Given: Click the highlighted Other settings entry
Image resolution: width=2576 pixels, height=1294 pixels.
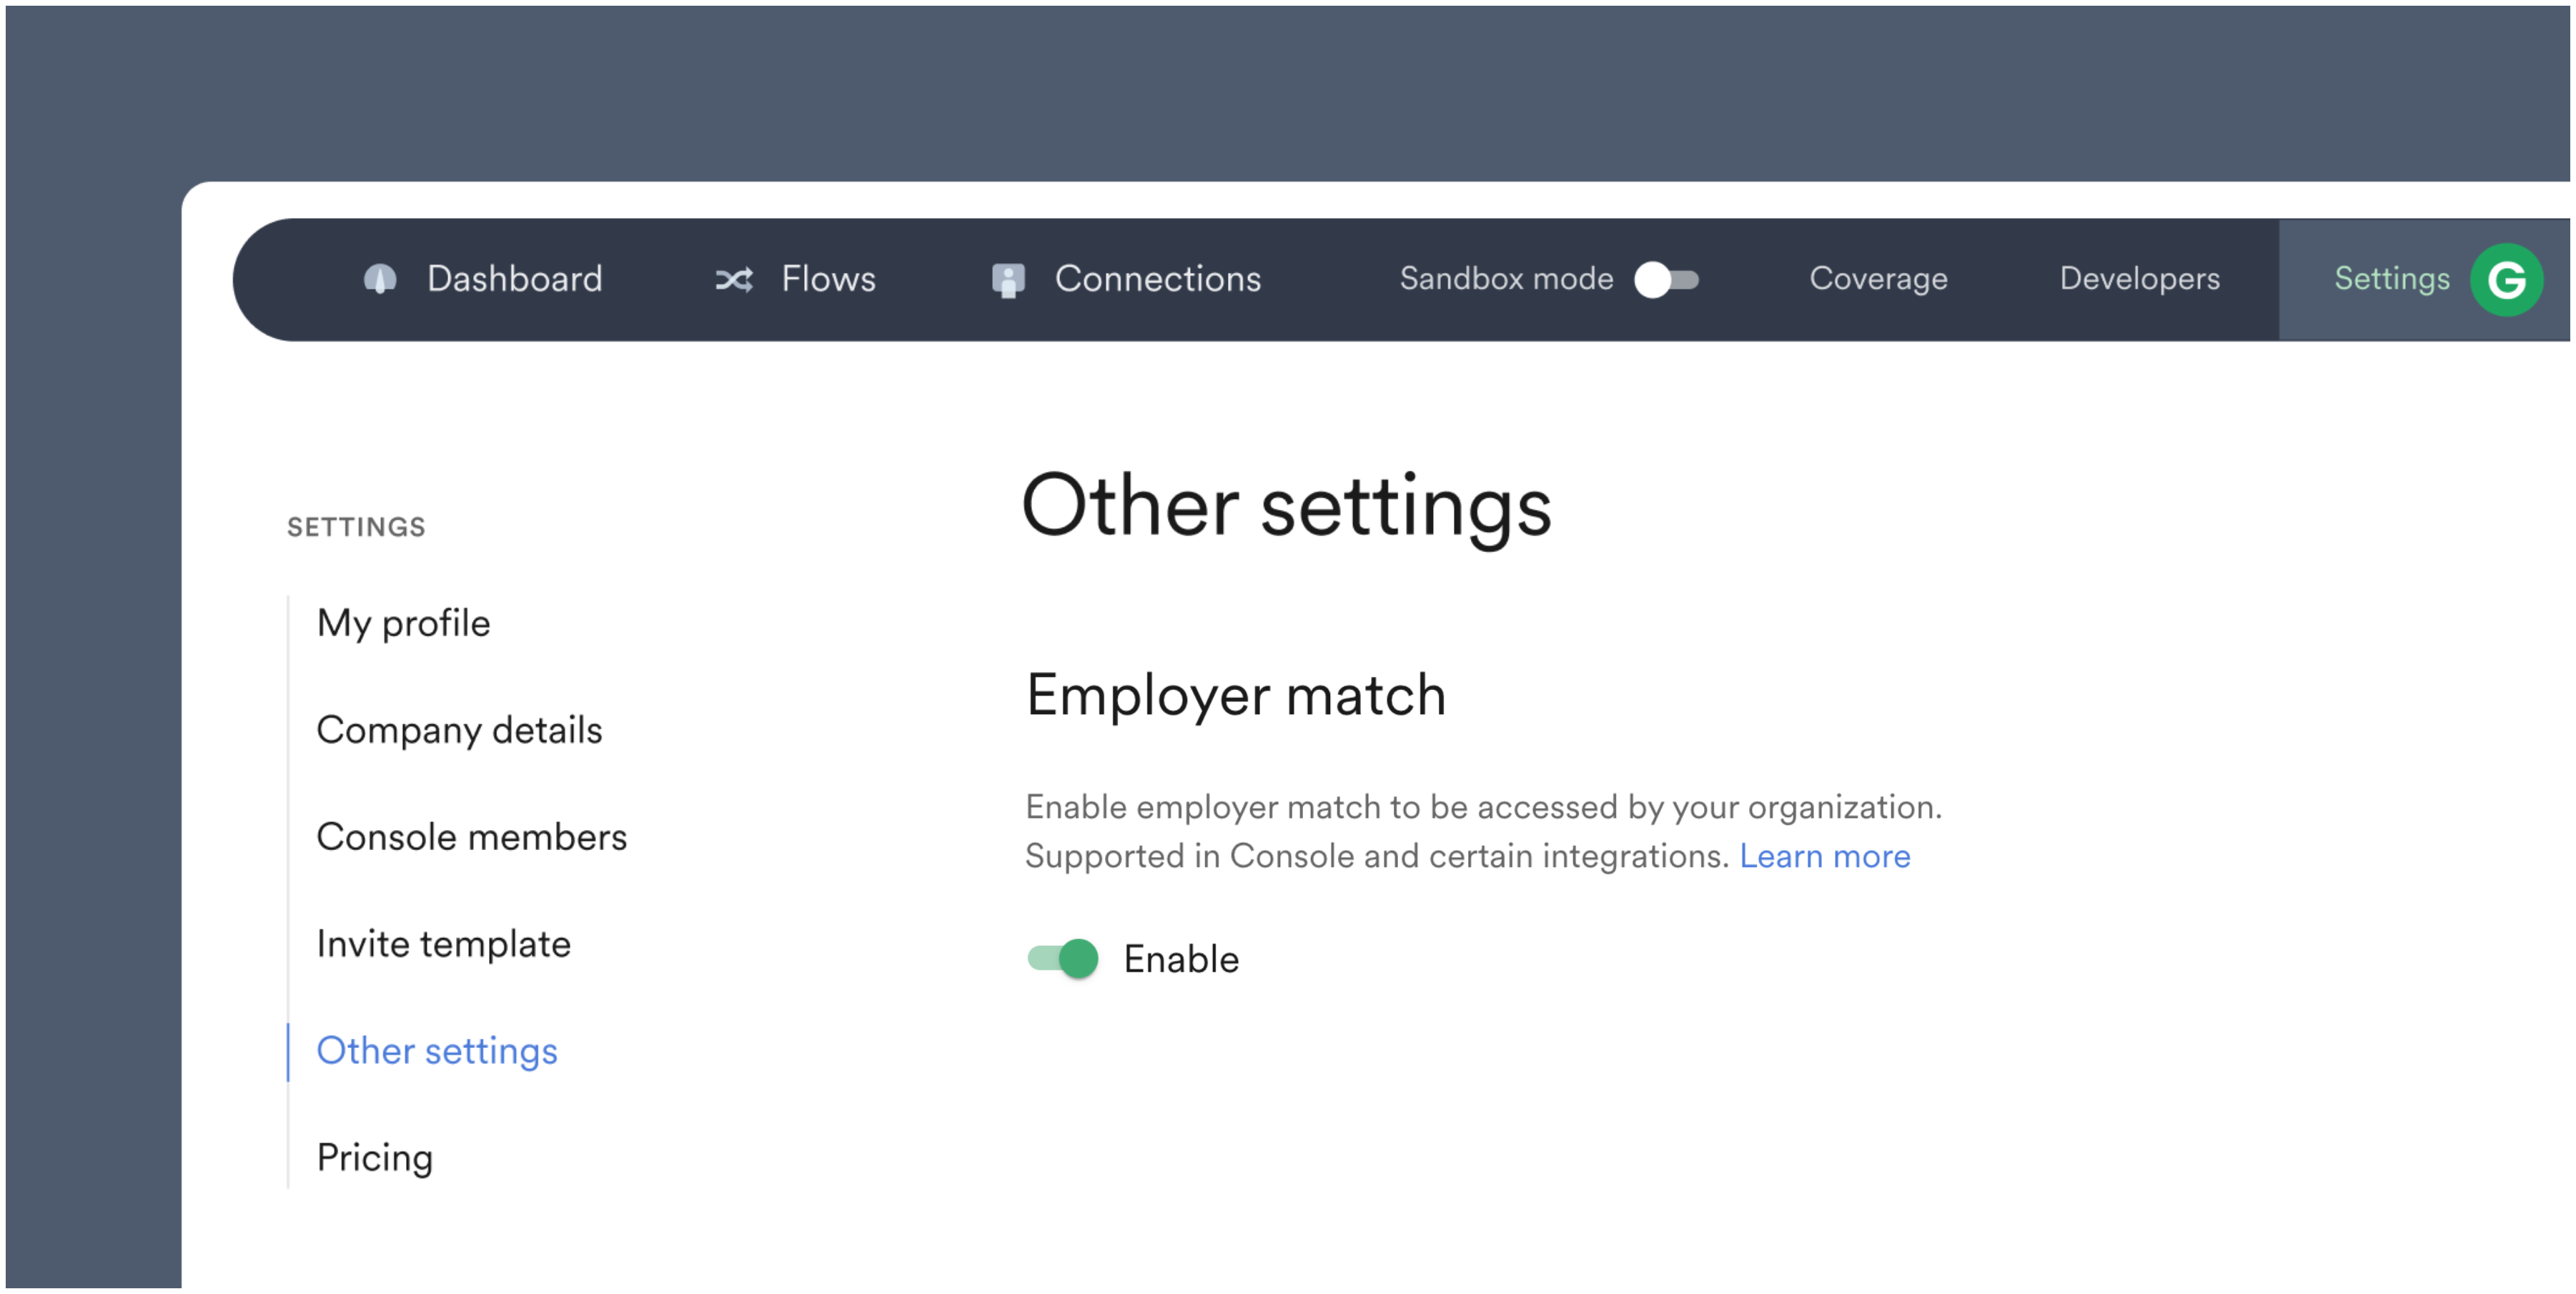Looking at the screenshot, I should tap(437, 1051).
